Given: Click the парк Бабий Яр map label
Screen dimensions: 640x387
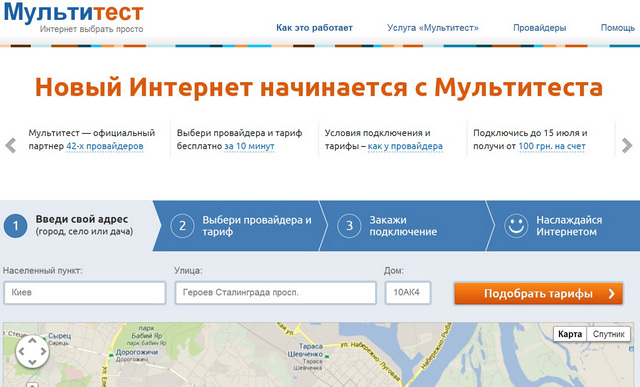Looking at the screenshot, I should tap(147, 332).
